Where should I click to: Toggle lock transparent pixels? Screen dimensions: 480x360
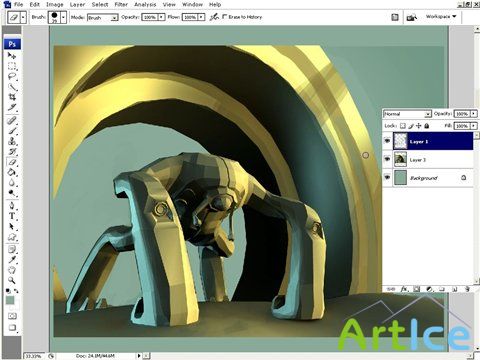click(x=403, y=126)
